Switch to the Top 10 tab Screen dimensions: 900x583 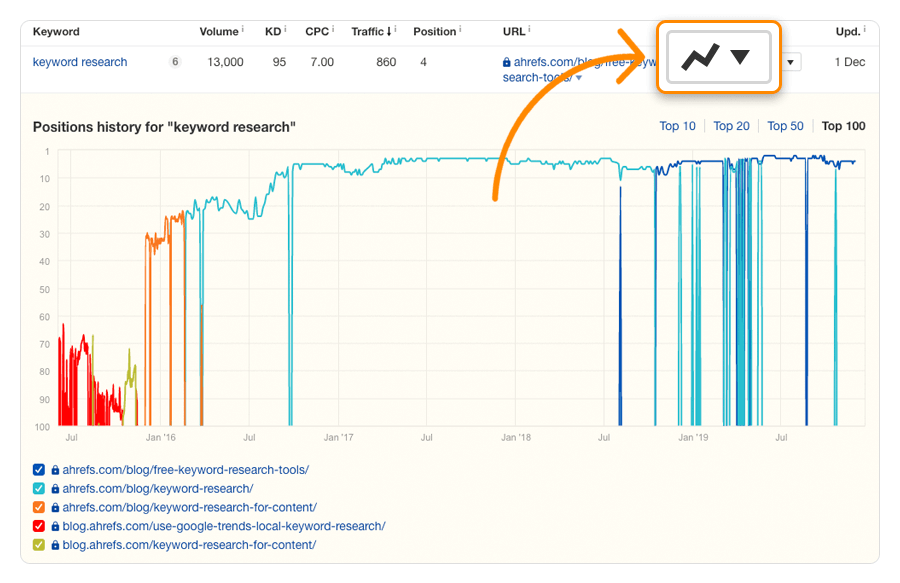click(678, 126)
